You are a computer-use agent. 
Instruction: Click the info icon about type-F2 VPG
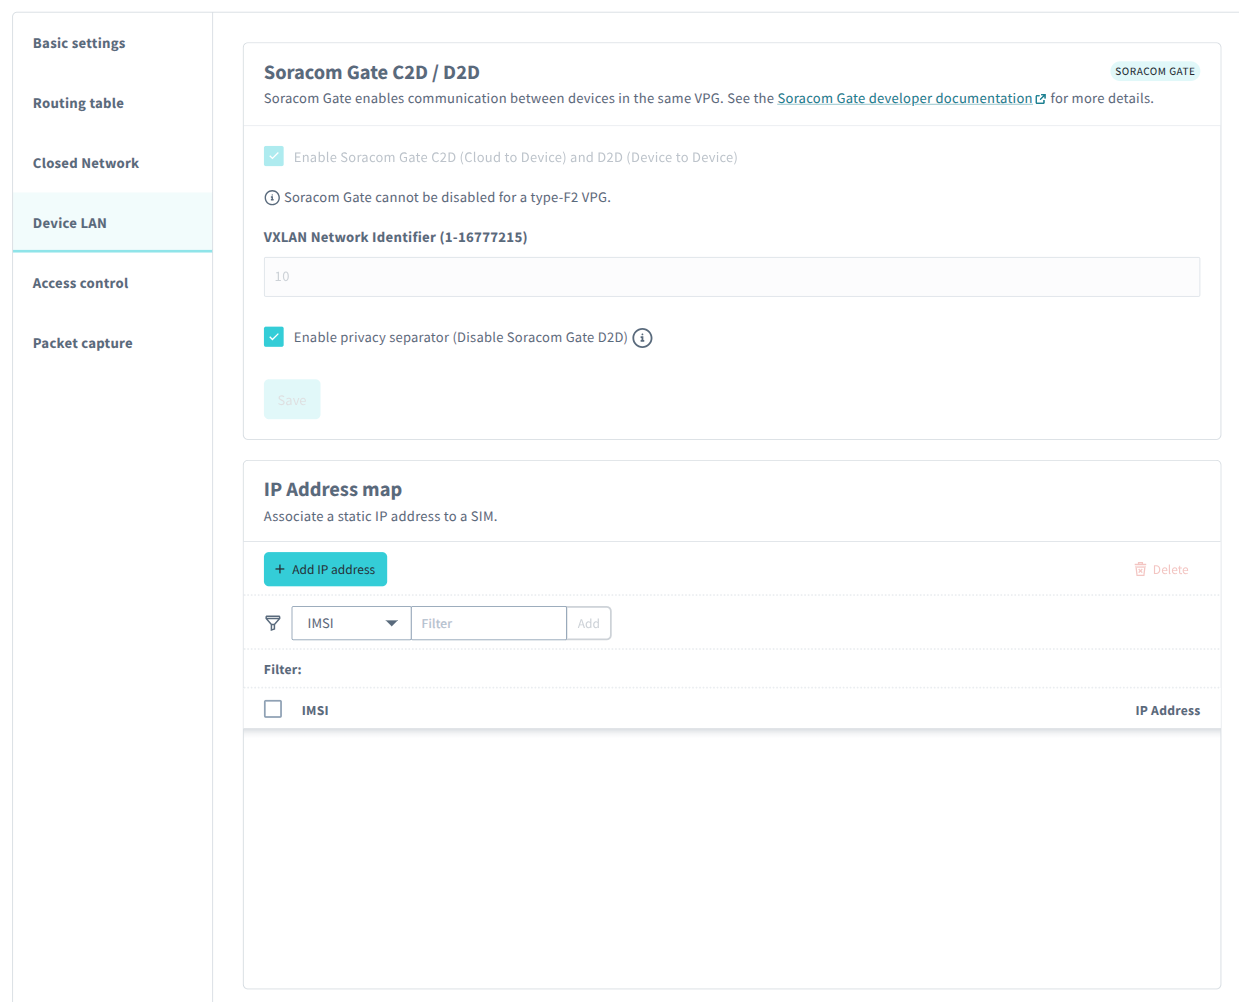click(x=272, y=197)
